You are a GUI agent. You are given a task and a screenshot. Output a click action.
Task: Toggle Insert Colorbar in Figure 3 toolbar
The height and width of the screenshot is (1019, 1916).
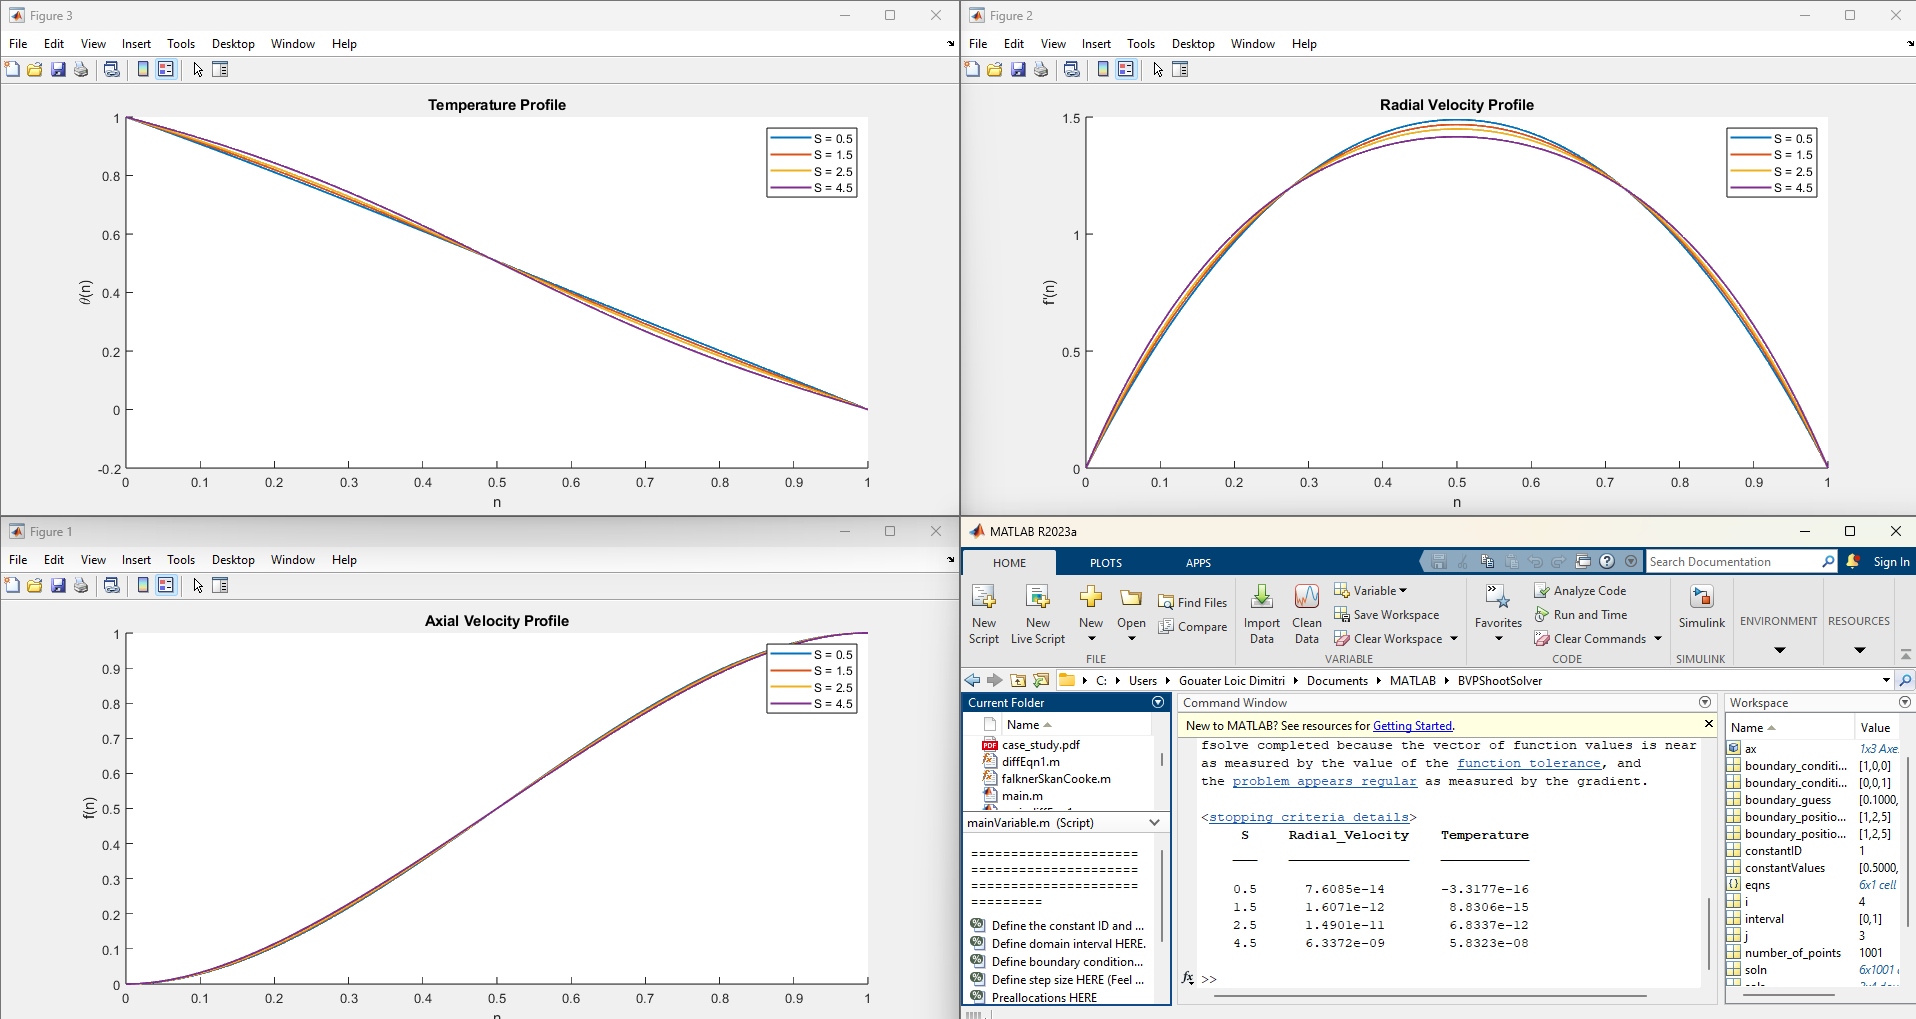[x=143, y=69]
